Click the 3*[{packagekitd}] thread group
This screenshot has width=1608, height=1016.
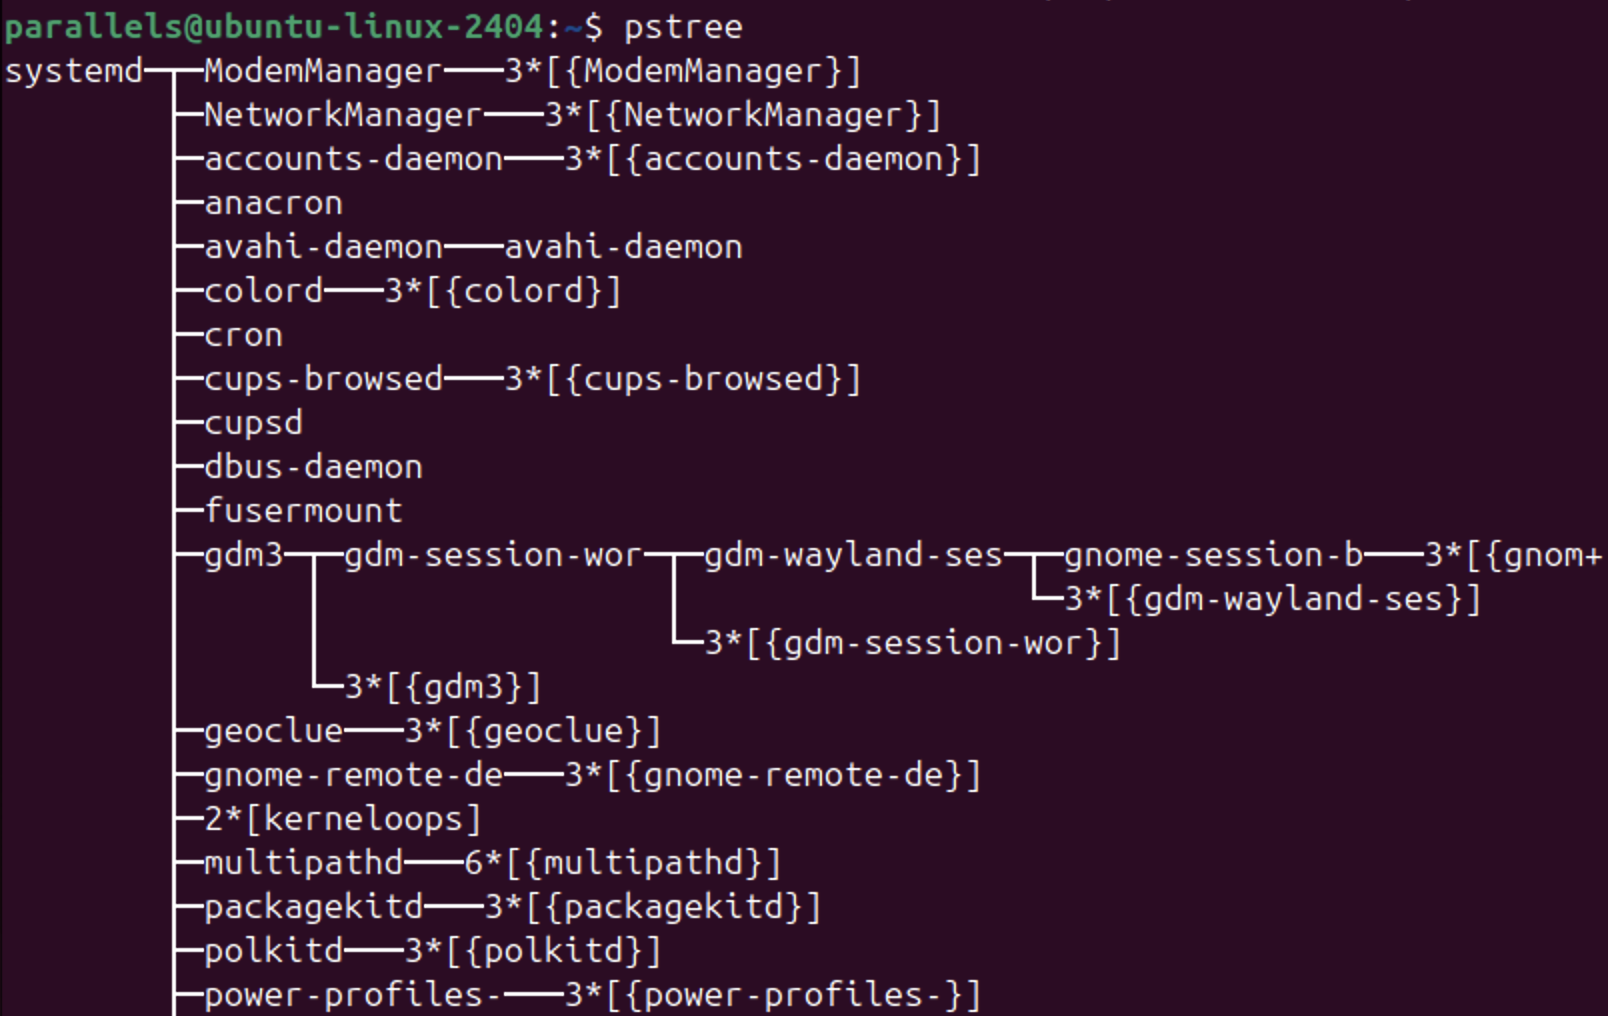tap(653, 908)
